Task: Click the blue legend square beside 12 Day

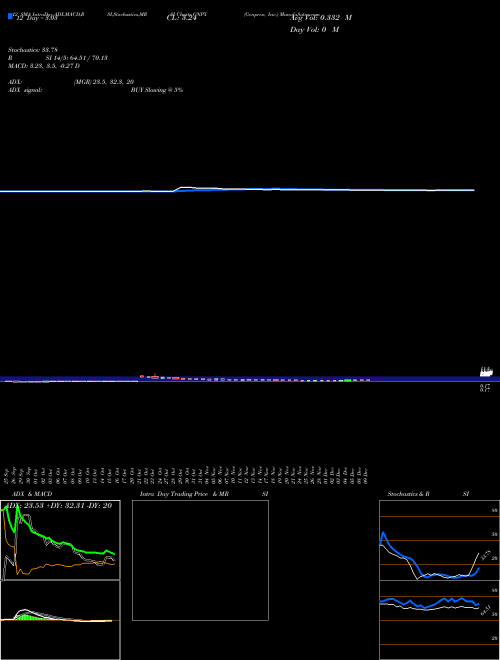Action: (11, 16)
